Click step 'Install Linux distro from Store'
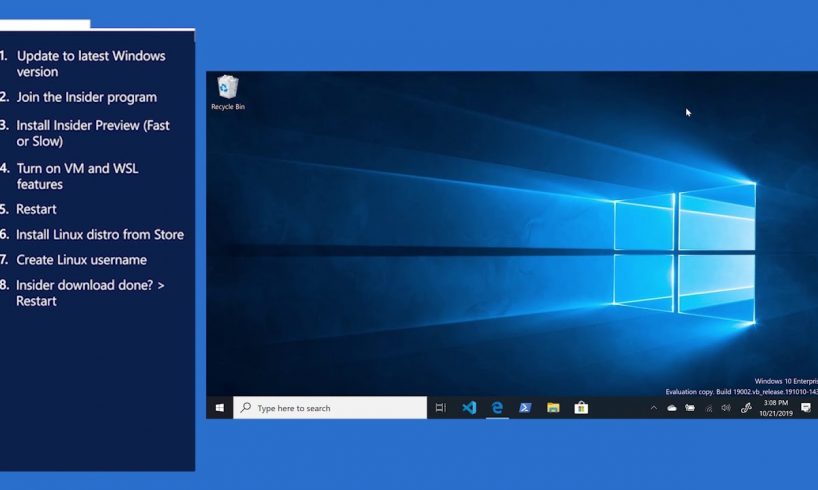Image resolution: width=818 pixels, height=490 pixels. [100, 235]
